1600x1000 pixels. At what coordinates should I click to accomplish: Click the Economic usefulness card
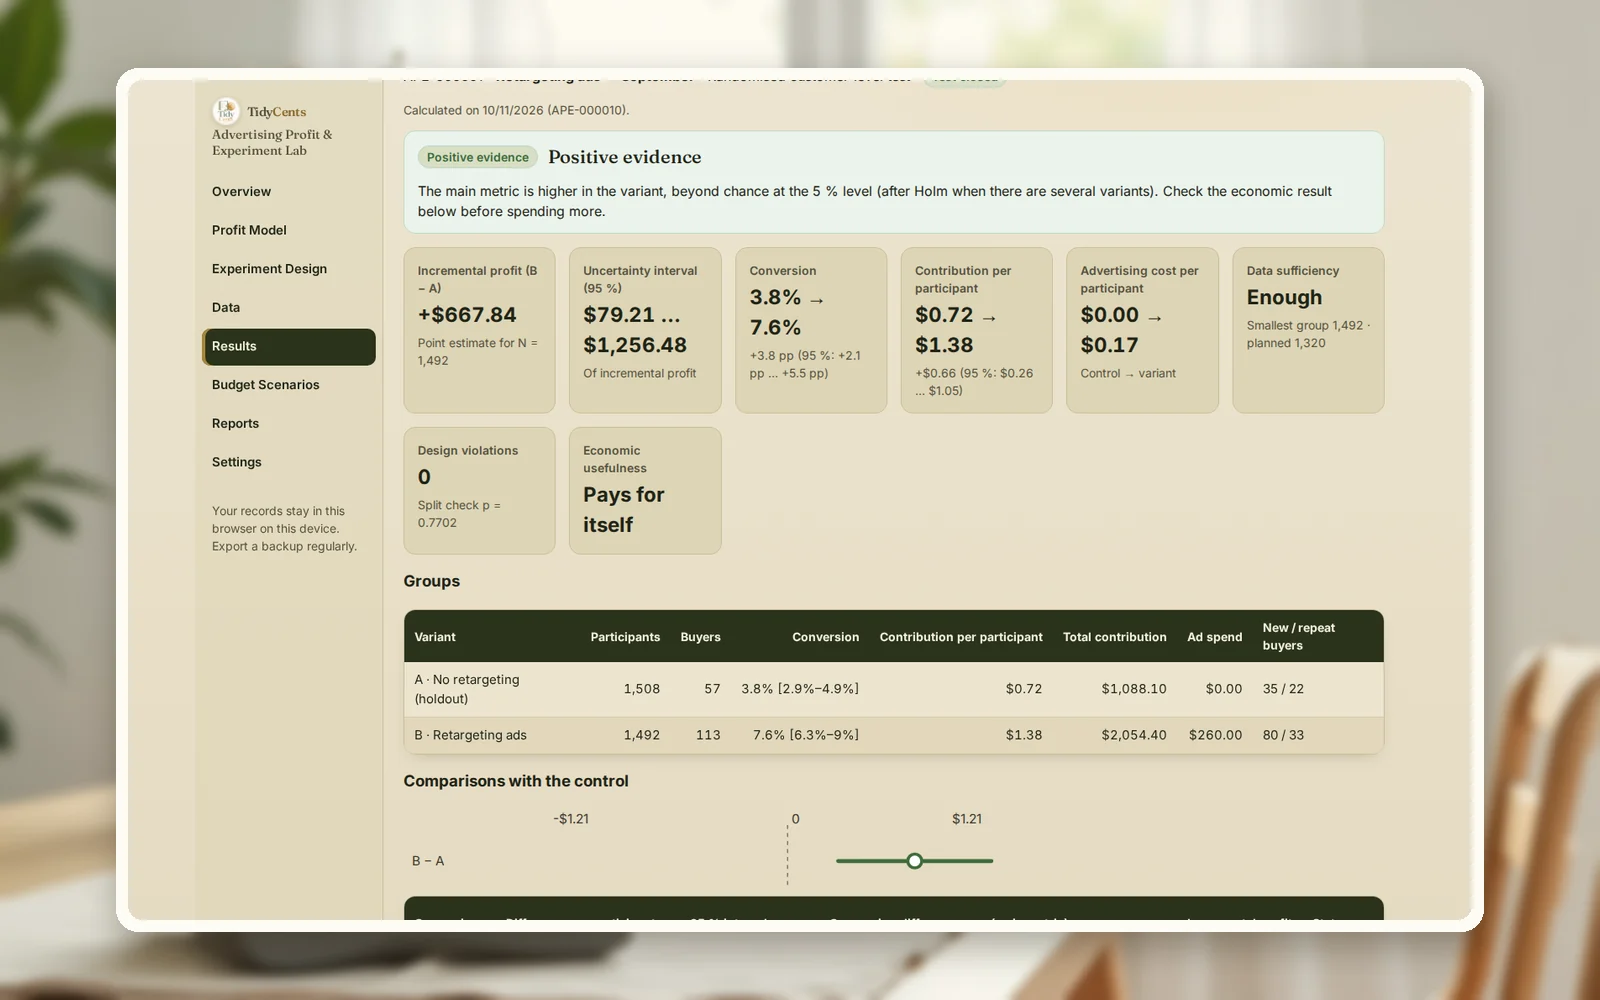coord(645,491)
